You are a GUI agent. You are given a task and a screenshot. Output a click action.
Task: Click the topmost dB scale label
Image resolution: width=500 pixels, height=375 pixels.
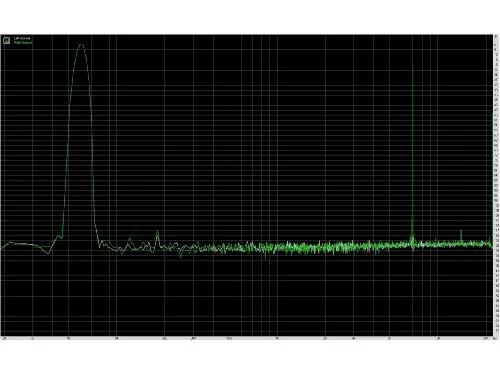(497, 37)
